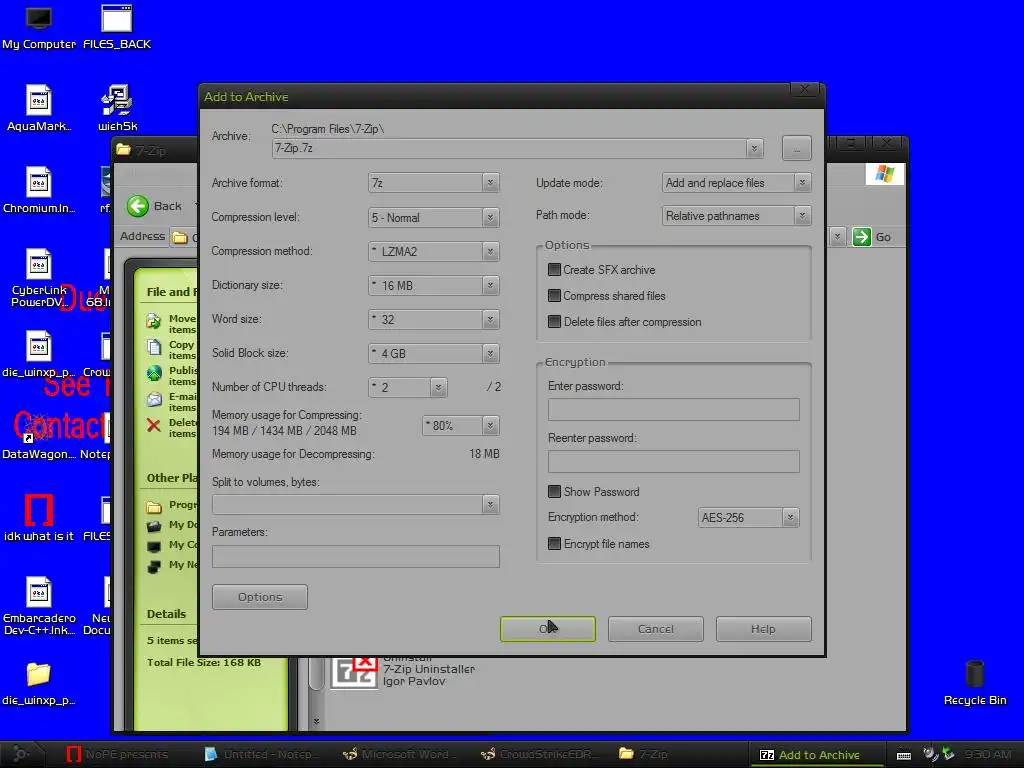Select Embarcadero Dev-C++ shortcut icon

[39, 607]
